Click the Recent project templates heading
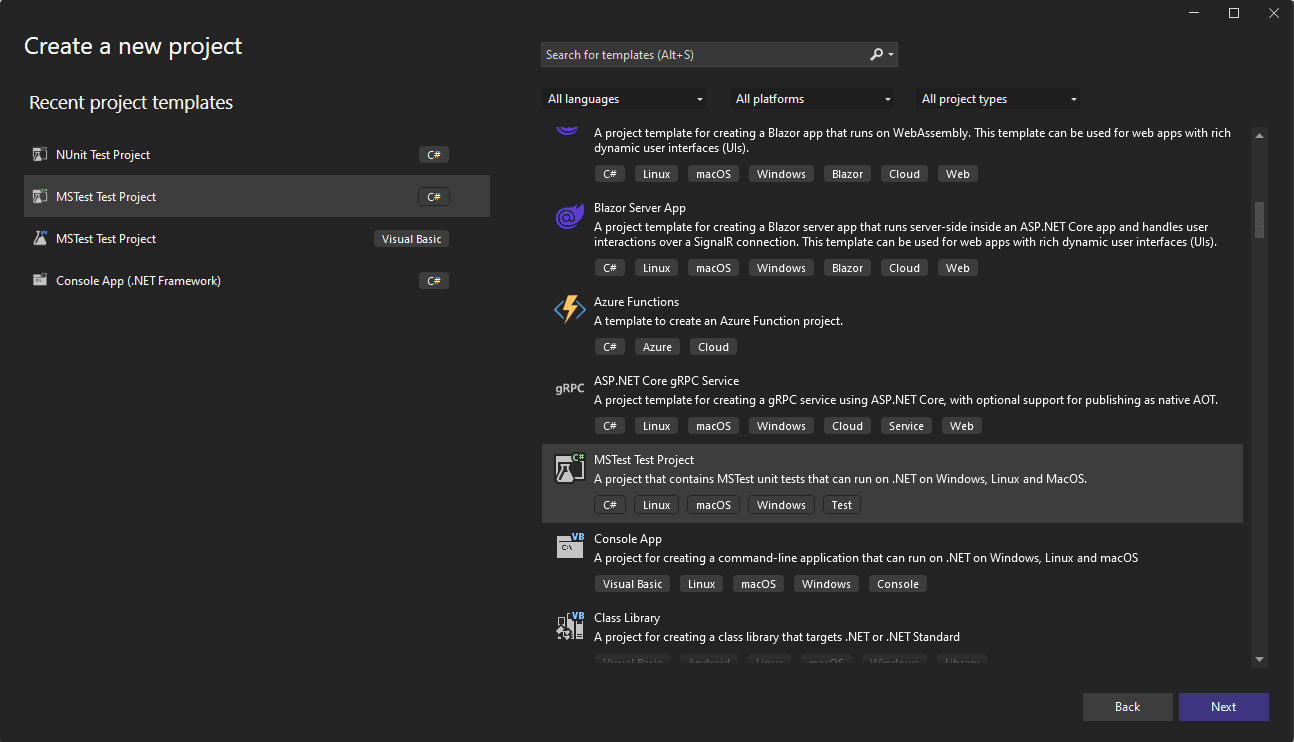Screen dimensions: 1294x742 tap(131, 103)
